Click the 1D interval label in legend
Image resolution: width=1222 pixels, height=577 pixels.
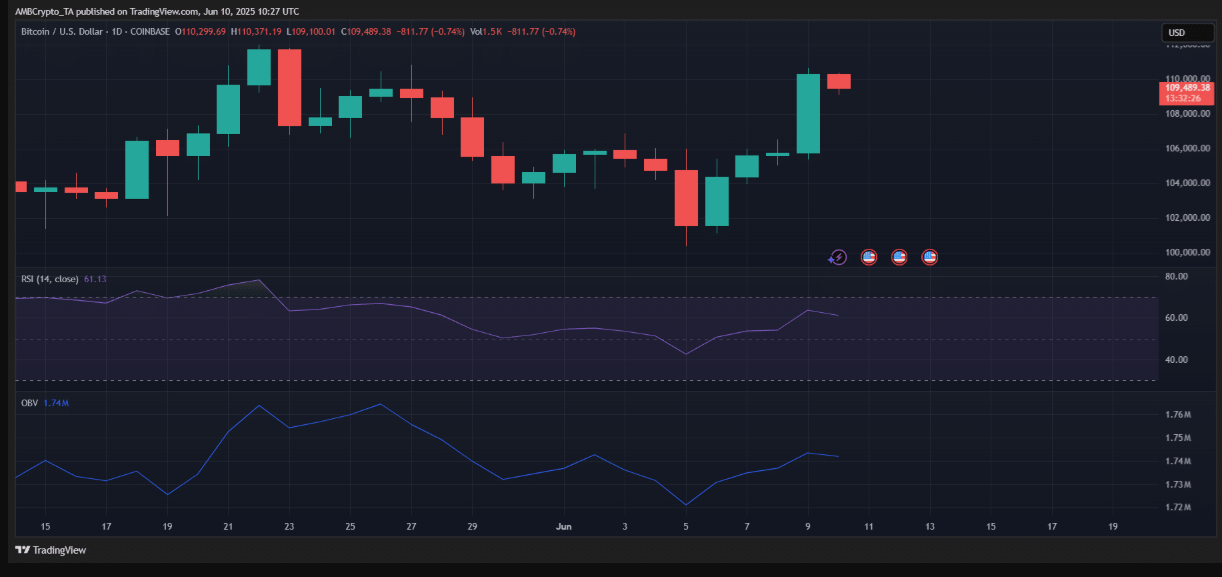121,32
